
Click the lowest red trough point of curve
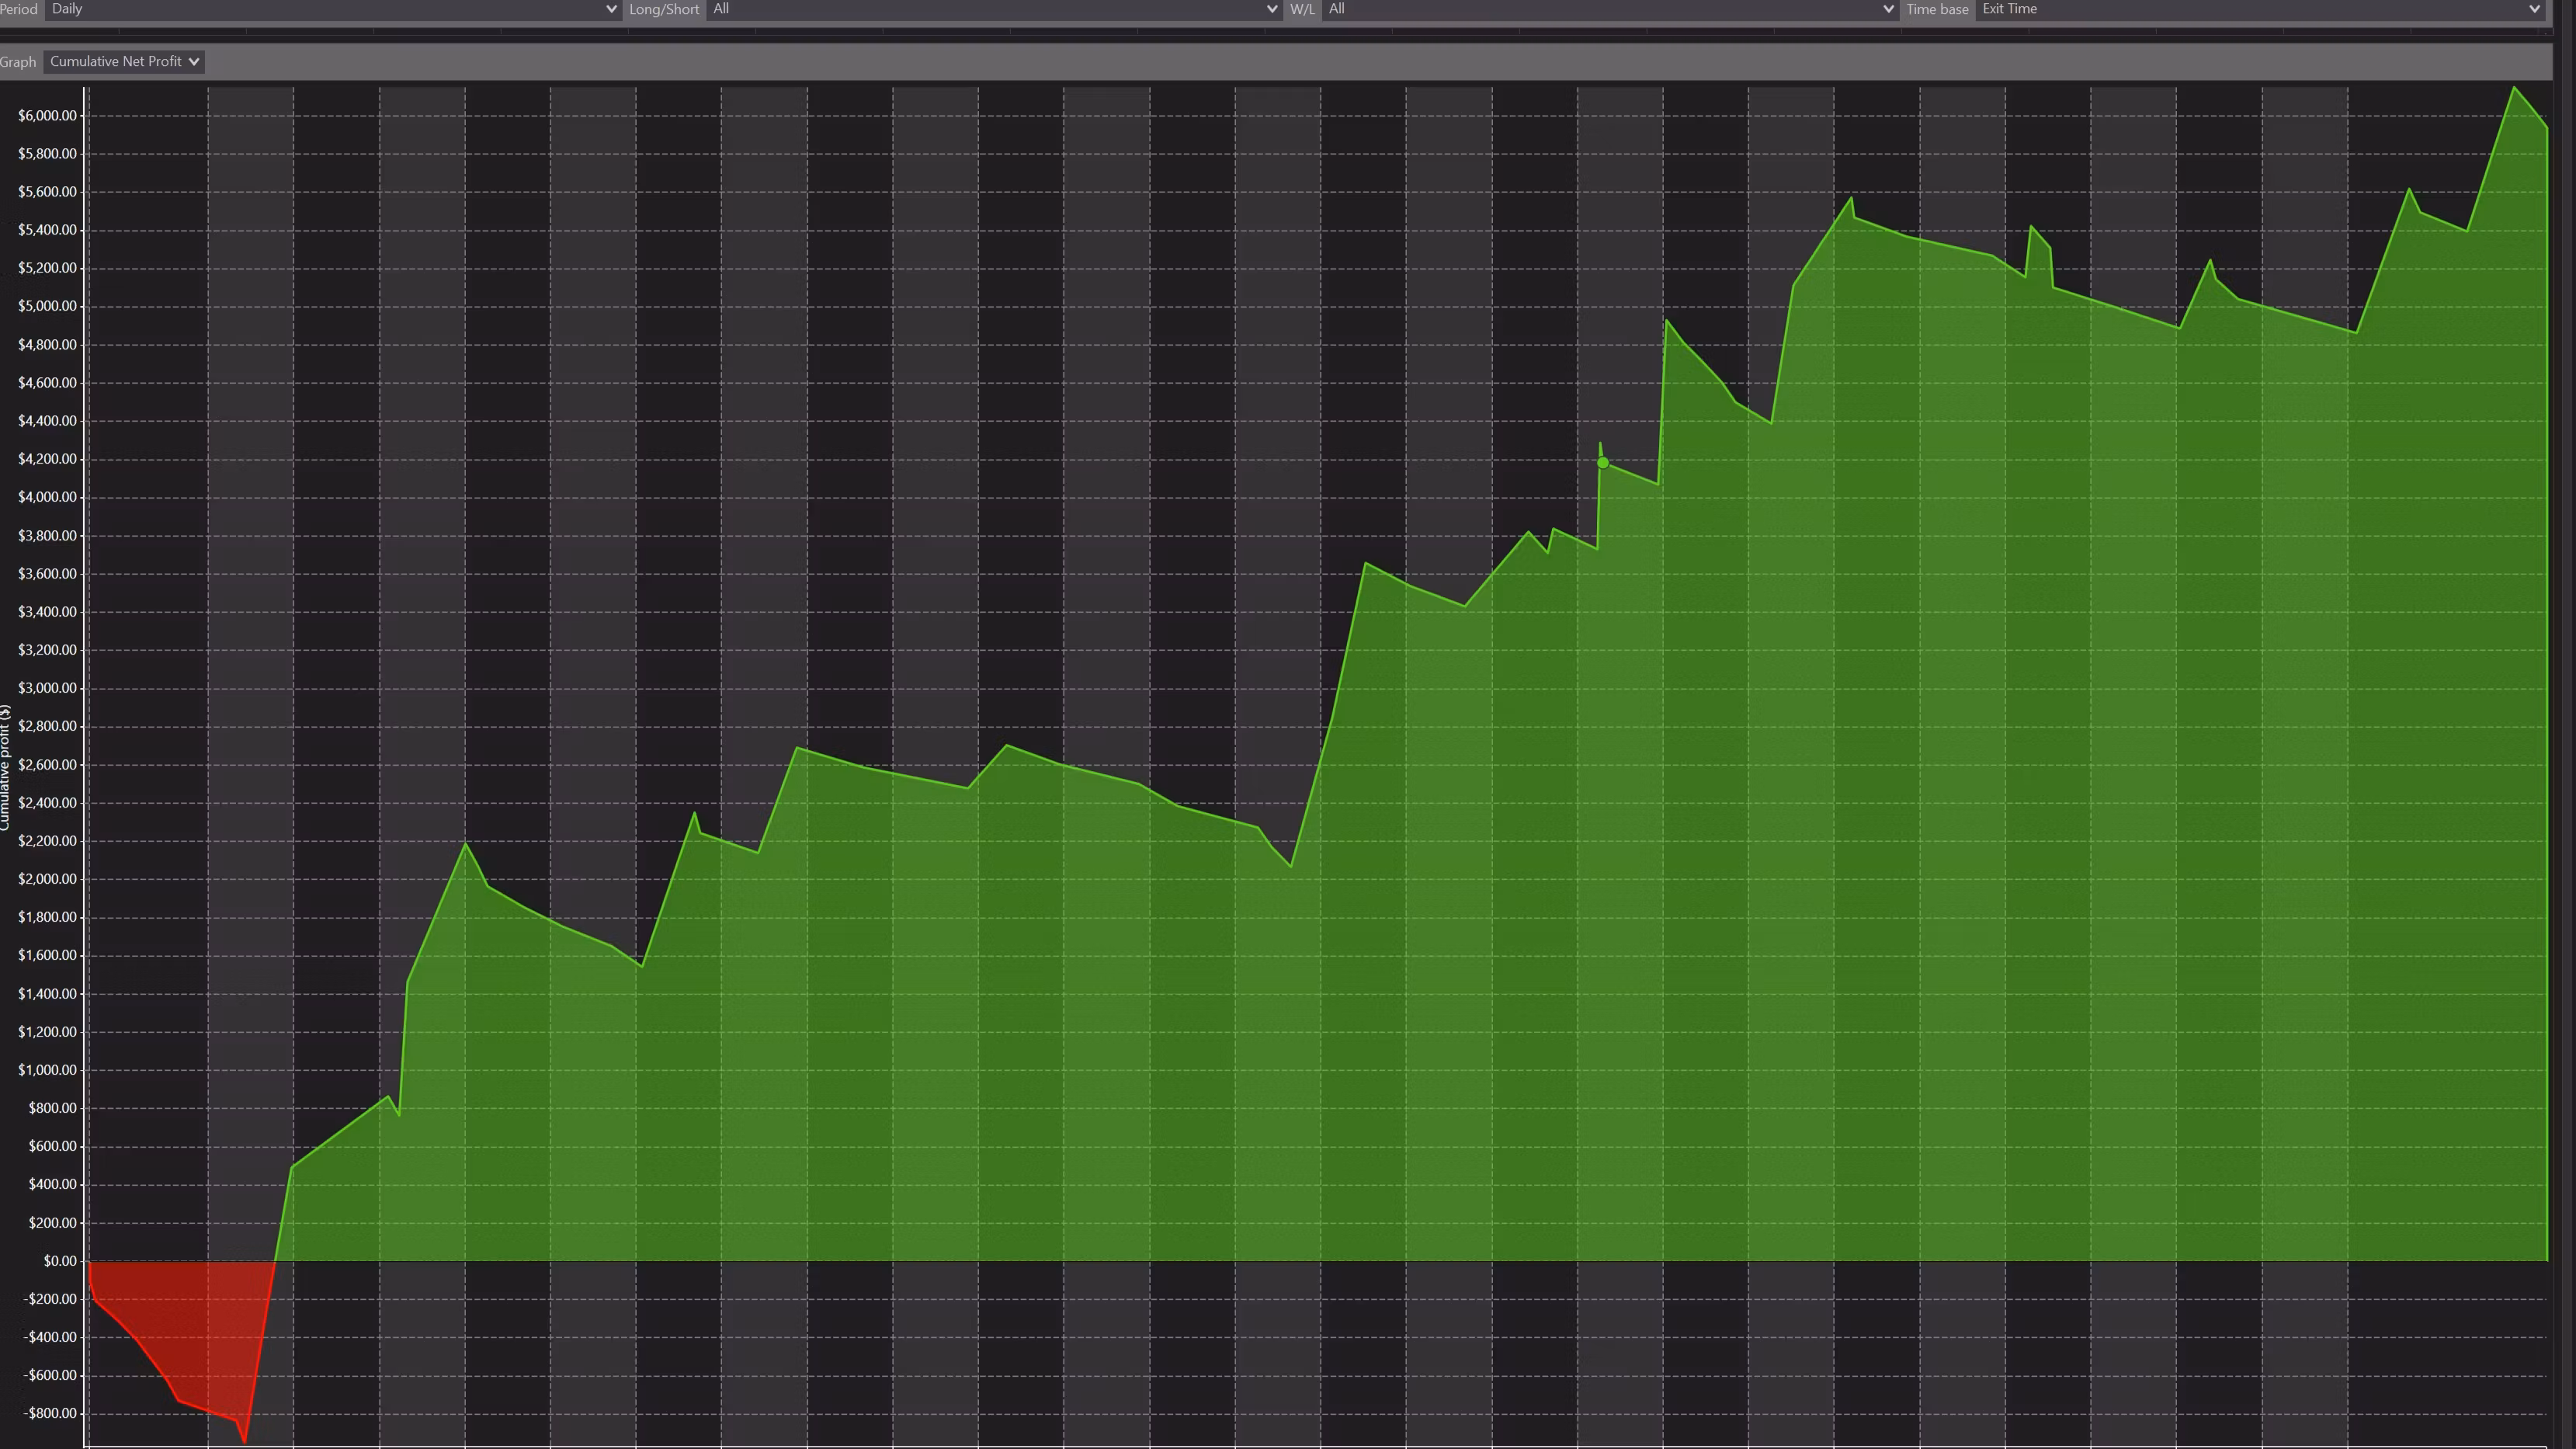point(245,1441)
